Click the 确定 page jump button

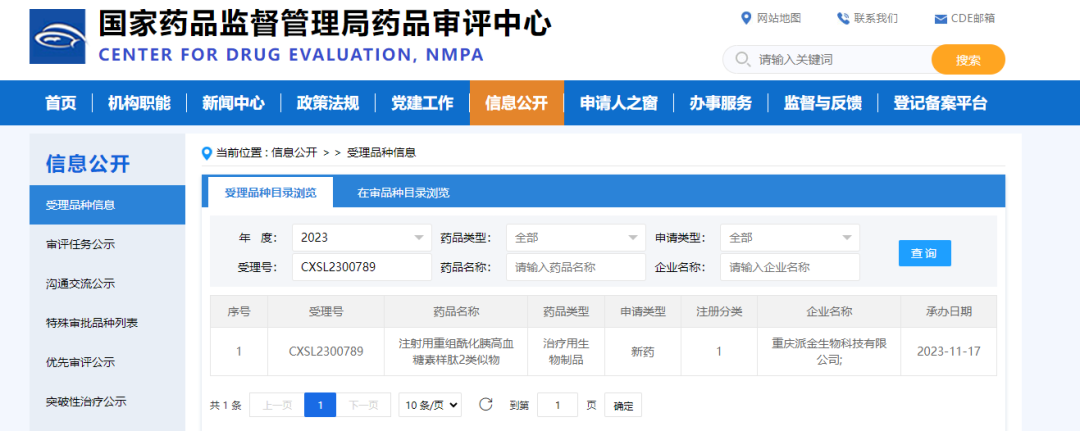pyautogui.click(x=623, y=406)
